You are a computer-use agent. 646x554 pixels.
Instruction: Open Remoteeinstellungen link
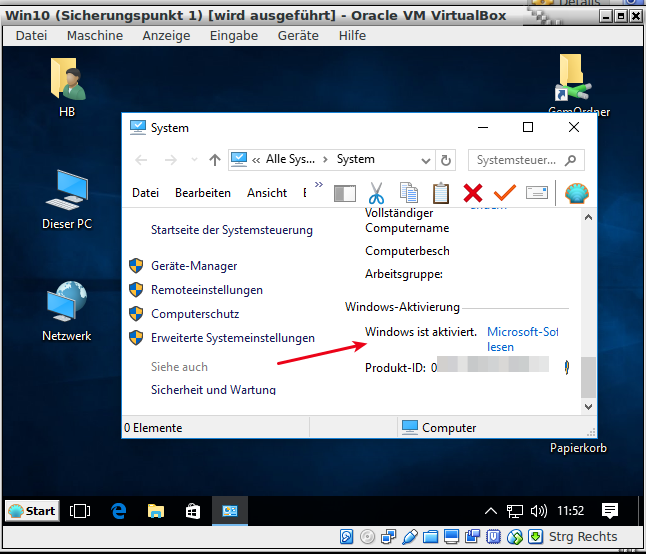click(x=207, y=290)
